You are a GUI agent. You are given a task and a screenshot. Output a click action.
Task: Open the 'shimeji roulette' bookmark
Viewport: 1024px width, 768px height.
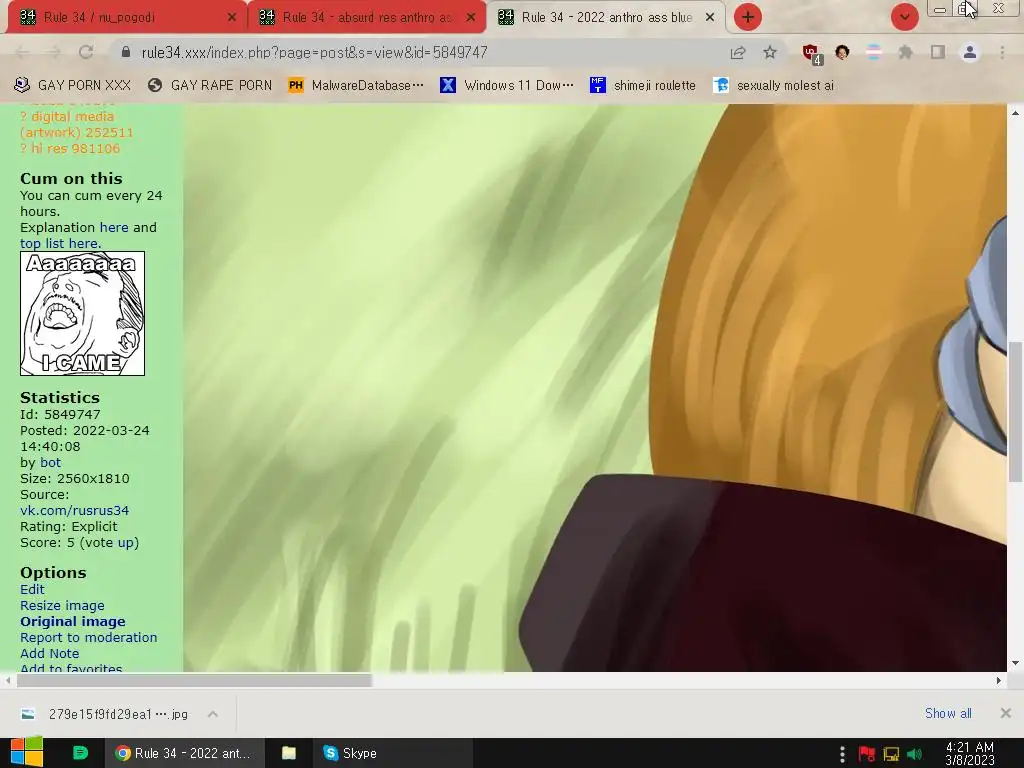(643, 86)
